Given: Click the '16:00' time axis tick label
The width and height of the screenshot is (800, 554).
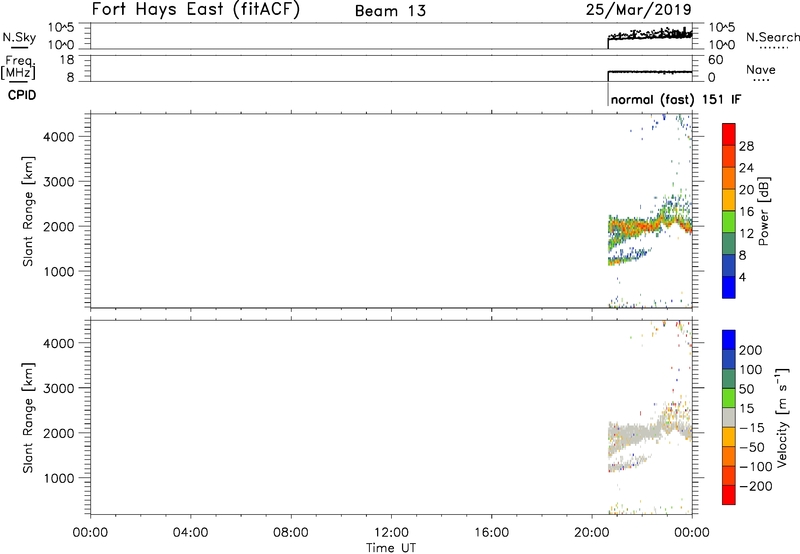Looking at the screenshot, I should pyautogui.click(x=491, y=533).
